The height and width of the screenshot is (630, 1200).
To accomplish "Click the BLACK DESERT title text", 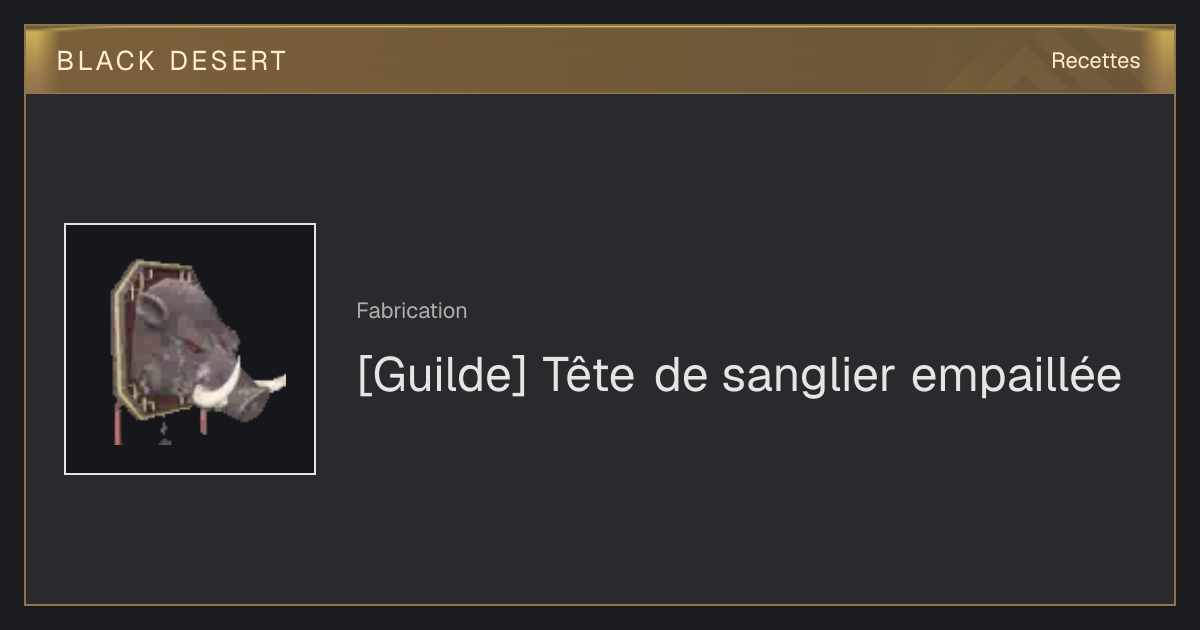I will pyautogui.click(x=172, y=61).
